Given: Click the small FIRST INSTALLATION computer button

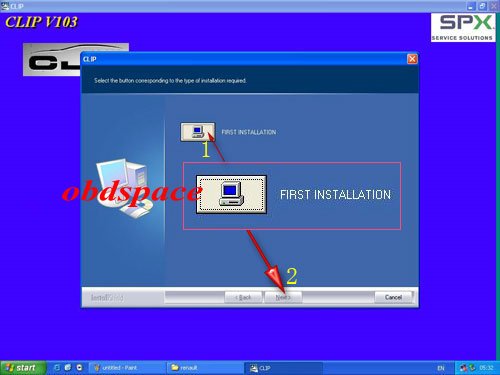Looking at the screenshot, I should click(198, 132).
